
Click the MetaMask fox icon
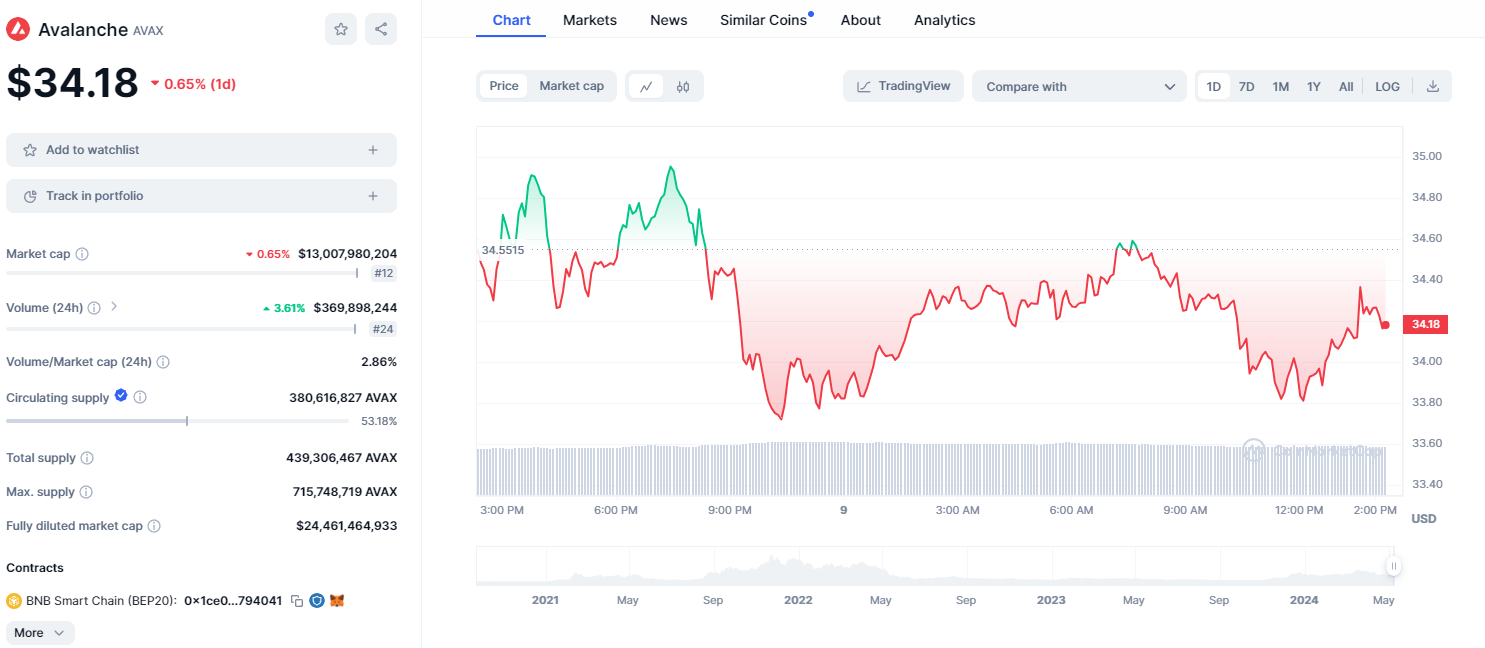(x=337, y=601)
